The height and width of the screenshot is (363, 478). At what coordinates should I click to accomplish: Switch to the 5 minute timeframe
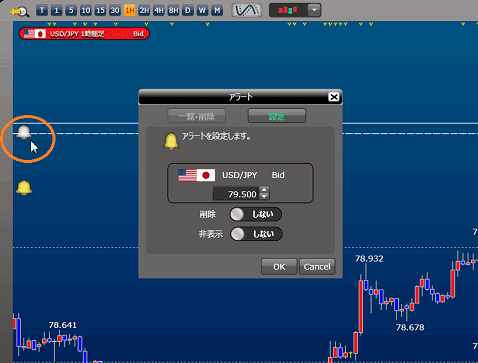[71, 11]
